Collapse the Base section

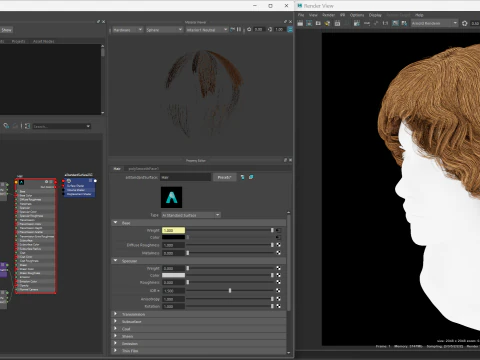(x=115, y=222)
